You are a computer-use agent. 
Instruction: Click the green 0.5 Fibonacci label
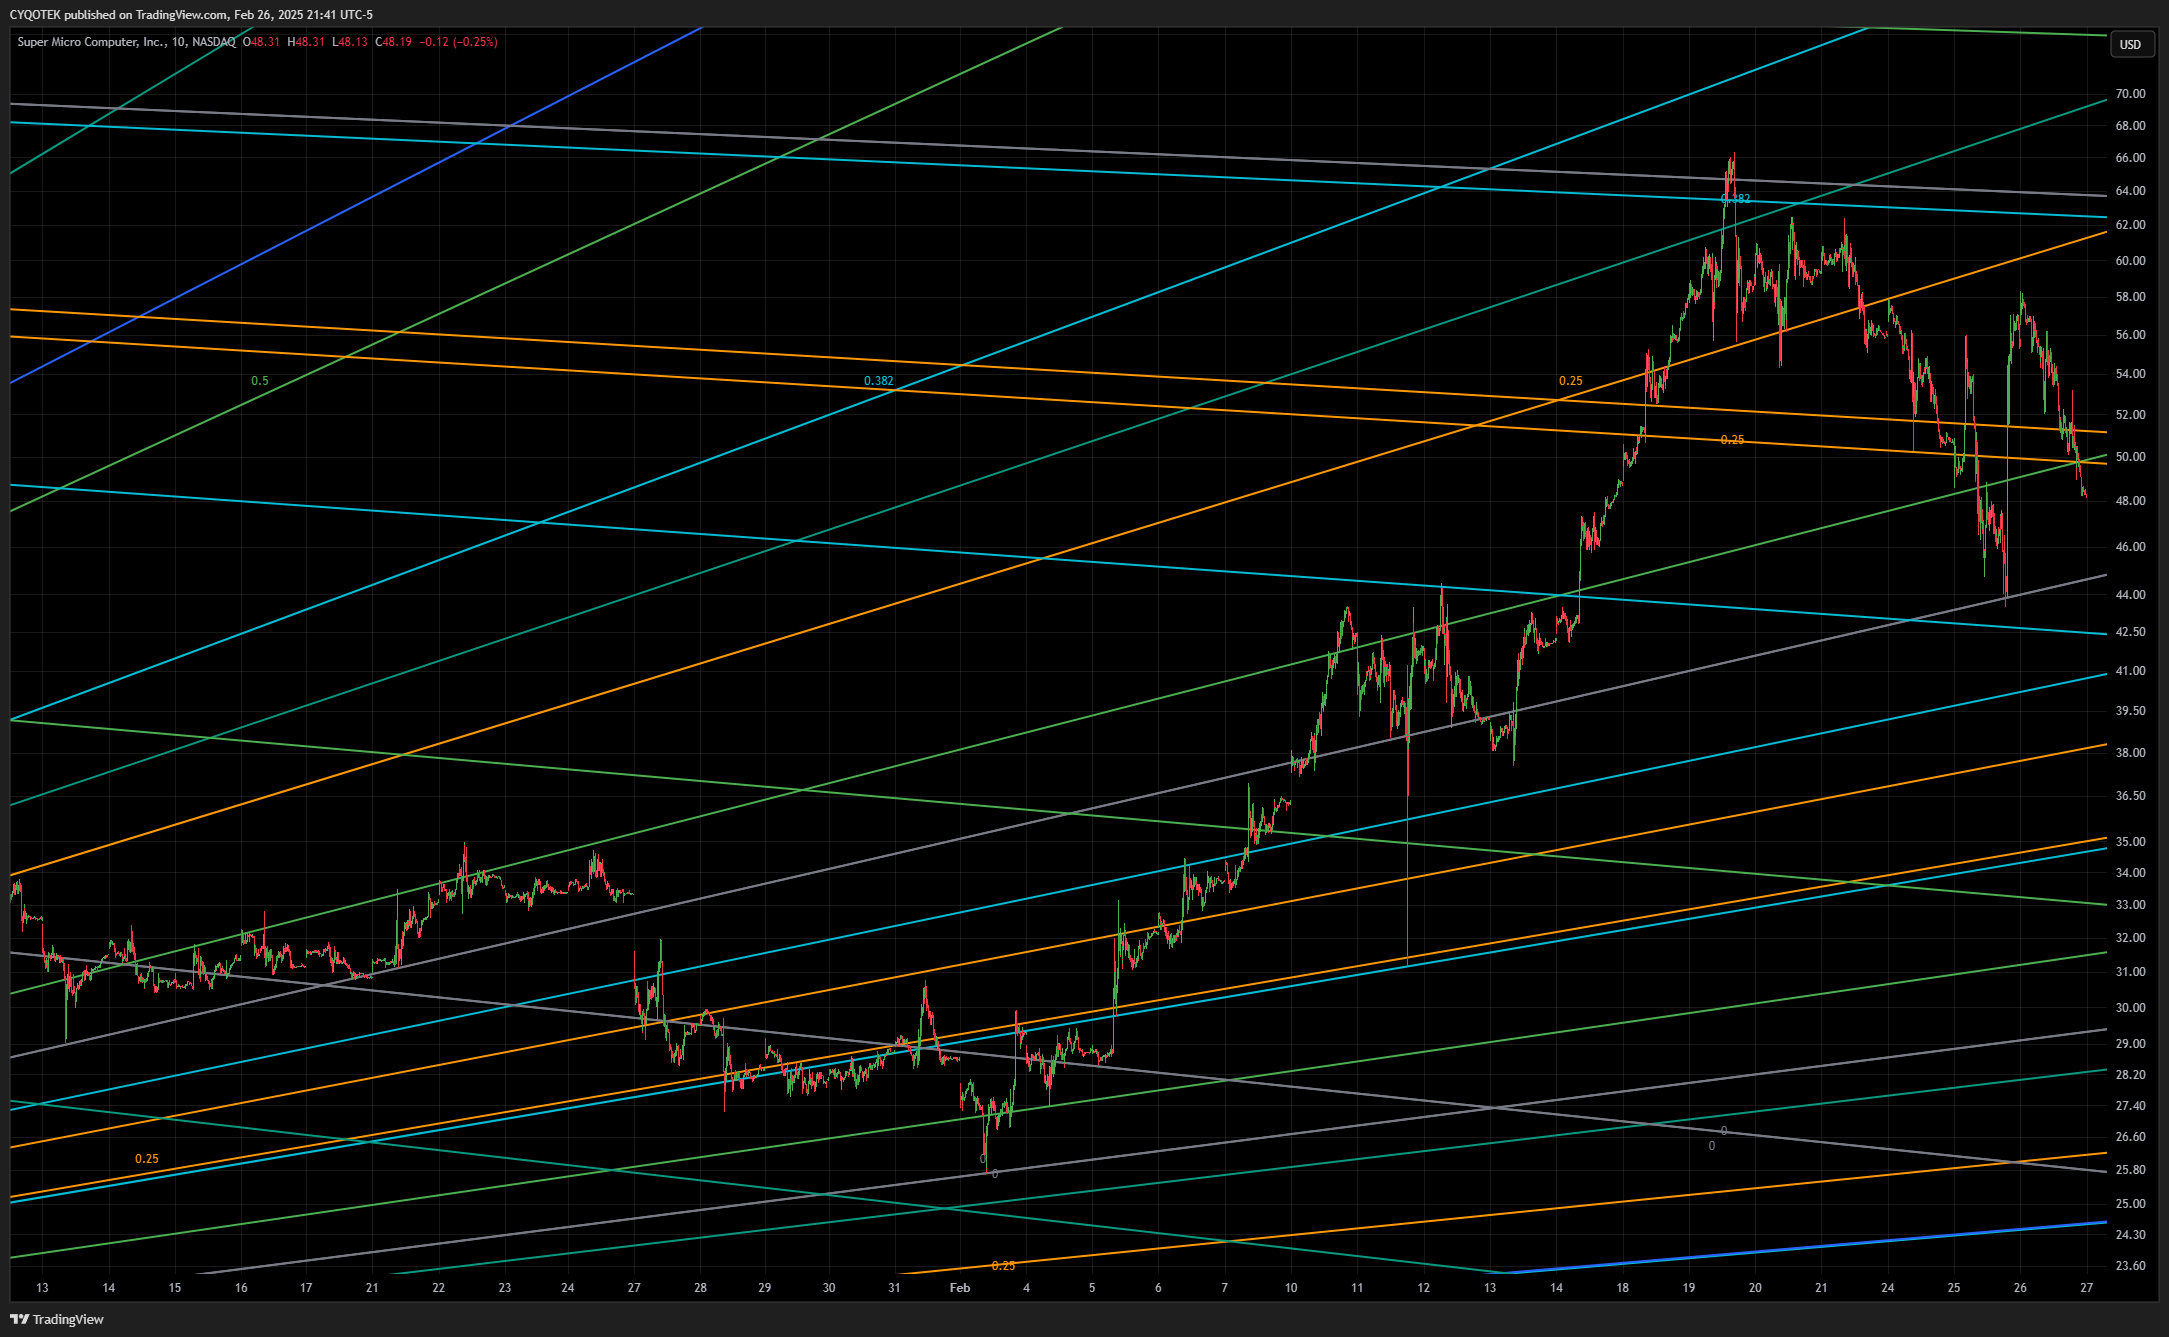point(260,381)
